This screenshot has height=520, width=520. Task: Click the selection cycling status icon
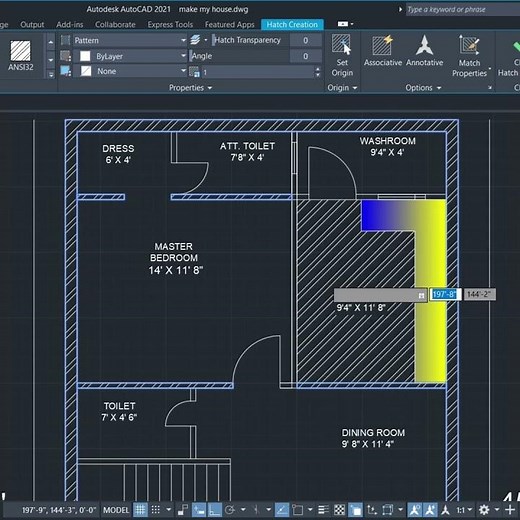coord(356,509)
